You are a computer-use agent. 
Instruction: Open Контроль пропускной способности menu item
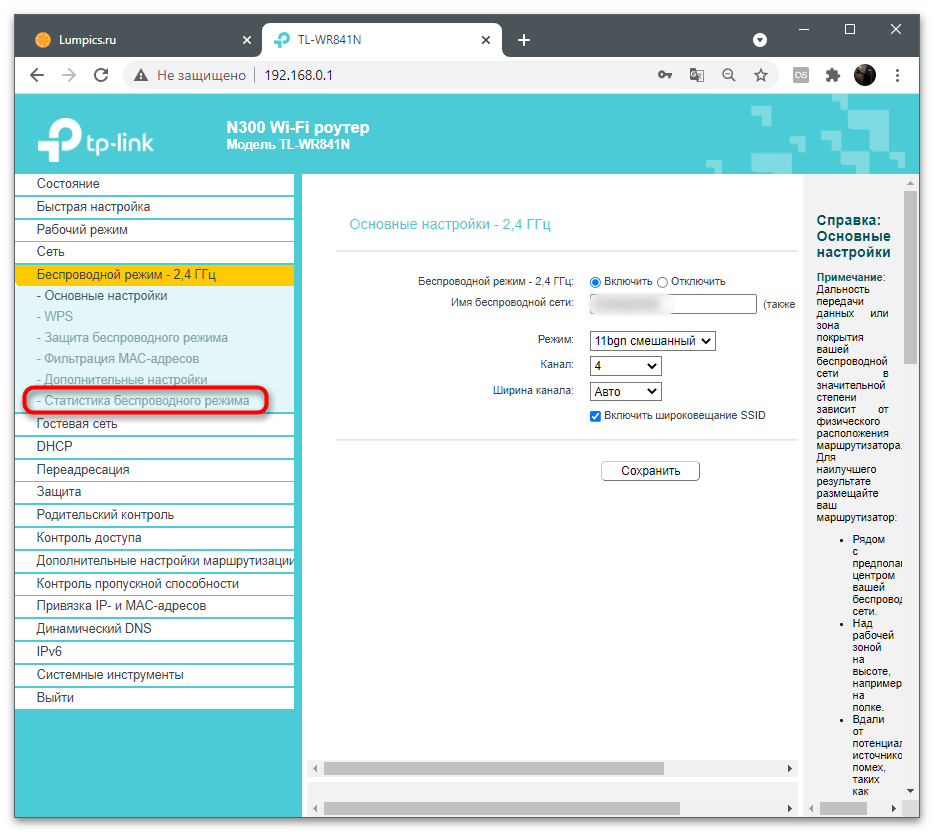click(154, 584)
